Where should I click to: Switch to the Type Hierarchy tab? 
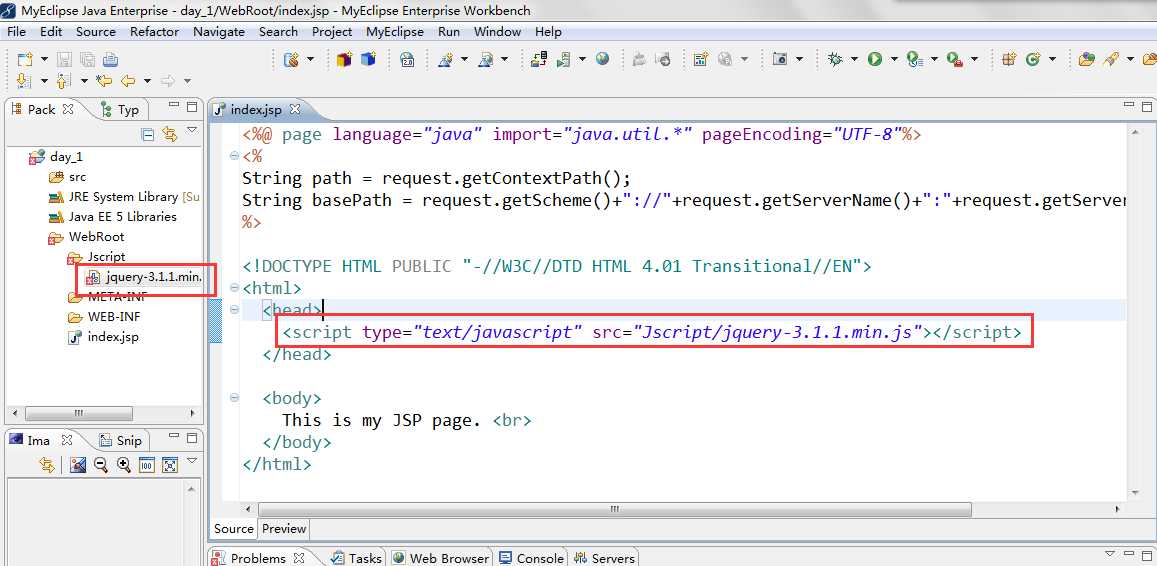[x=120, y=109]
